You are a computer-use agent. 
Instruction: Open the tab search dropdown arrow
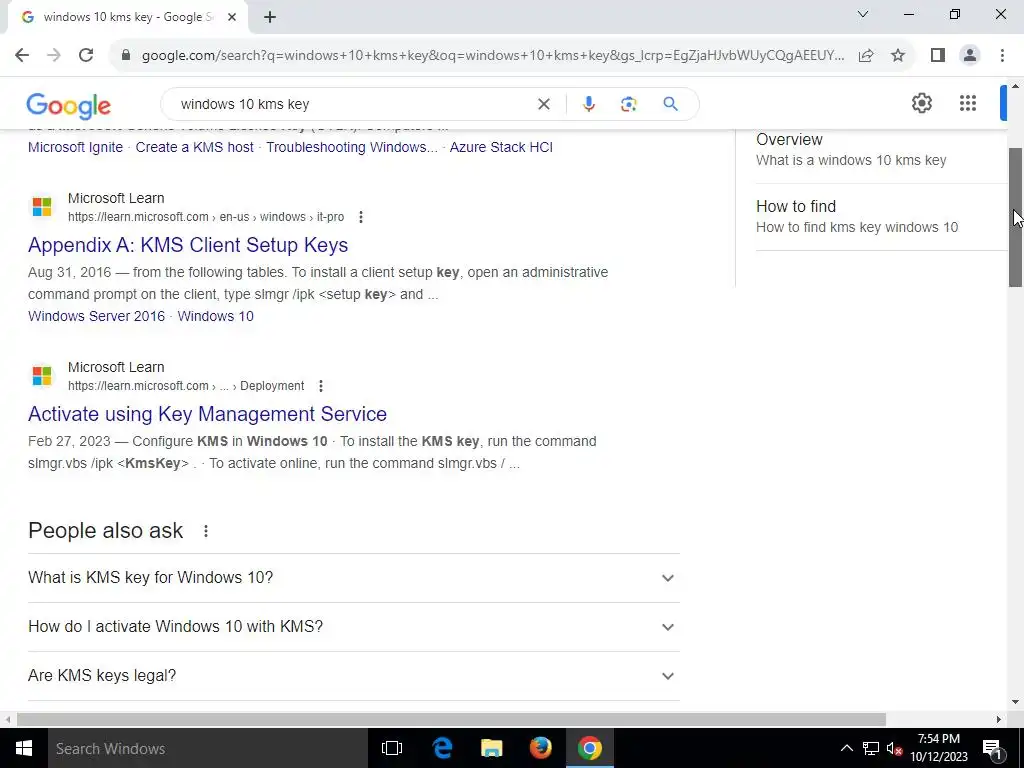point(863,14)
